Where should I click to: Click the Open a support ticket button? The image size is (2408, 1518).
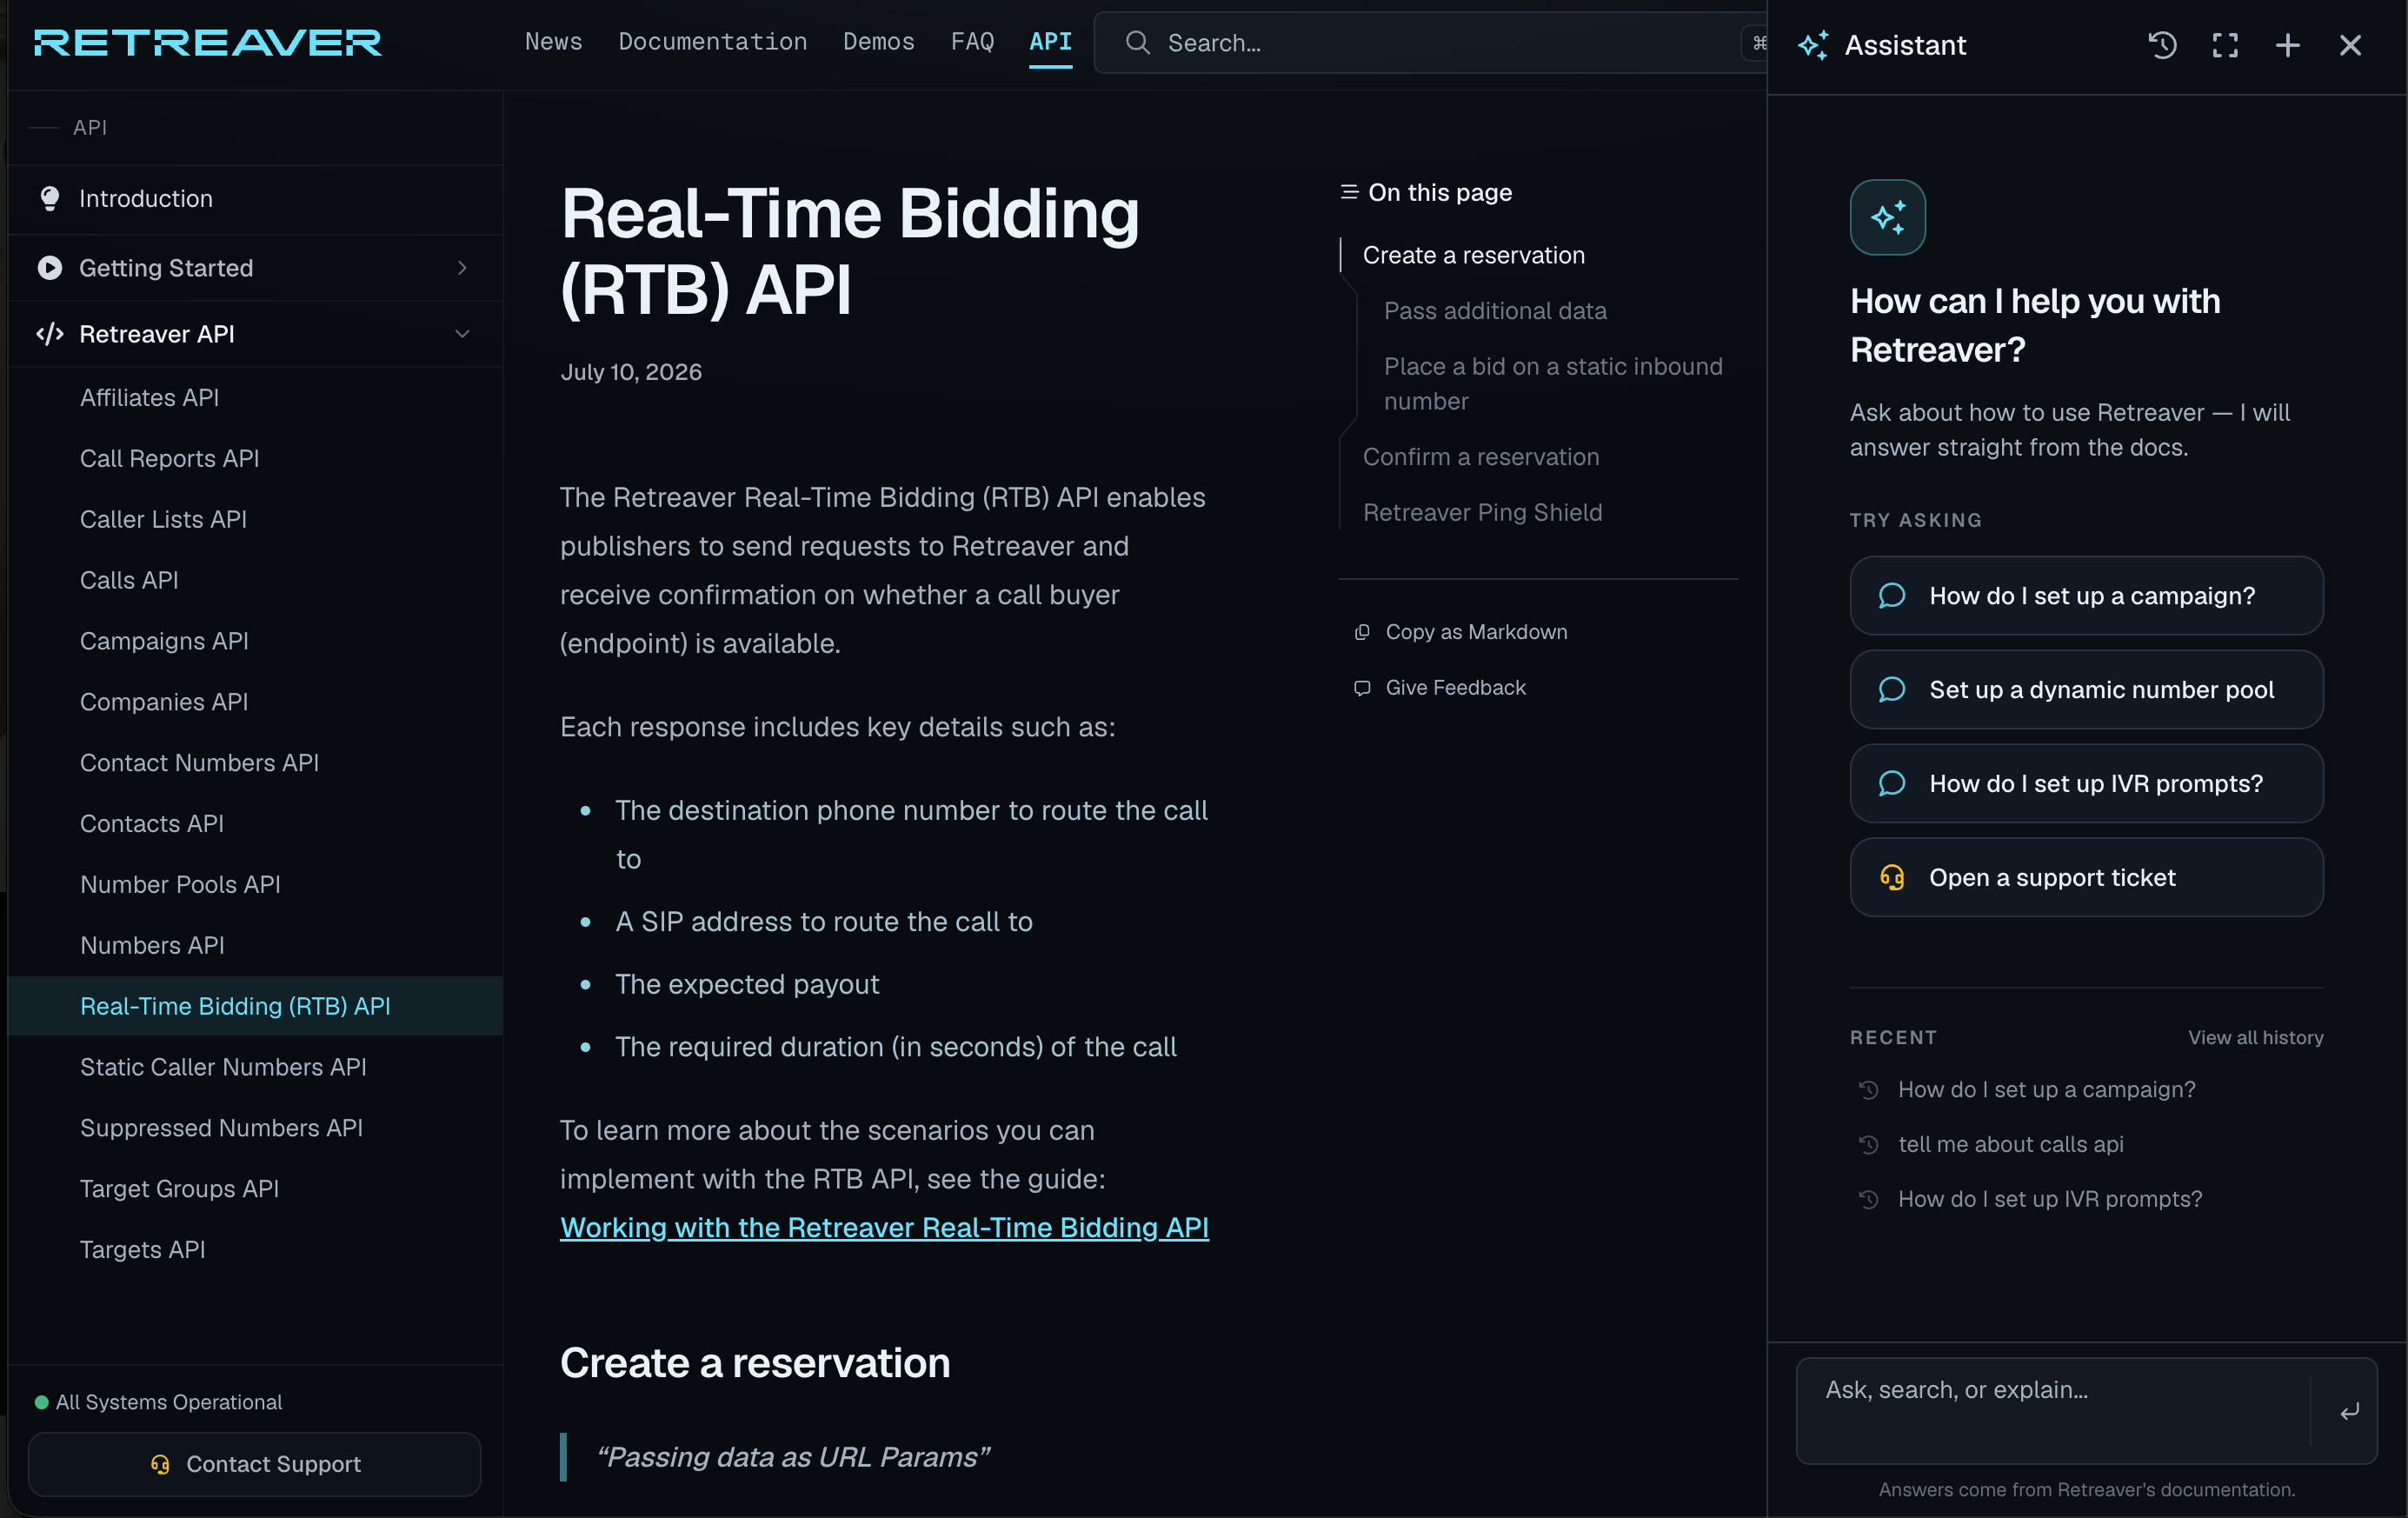click(x=2086, y=878)
